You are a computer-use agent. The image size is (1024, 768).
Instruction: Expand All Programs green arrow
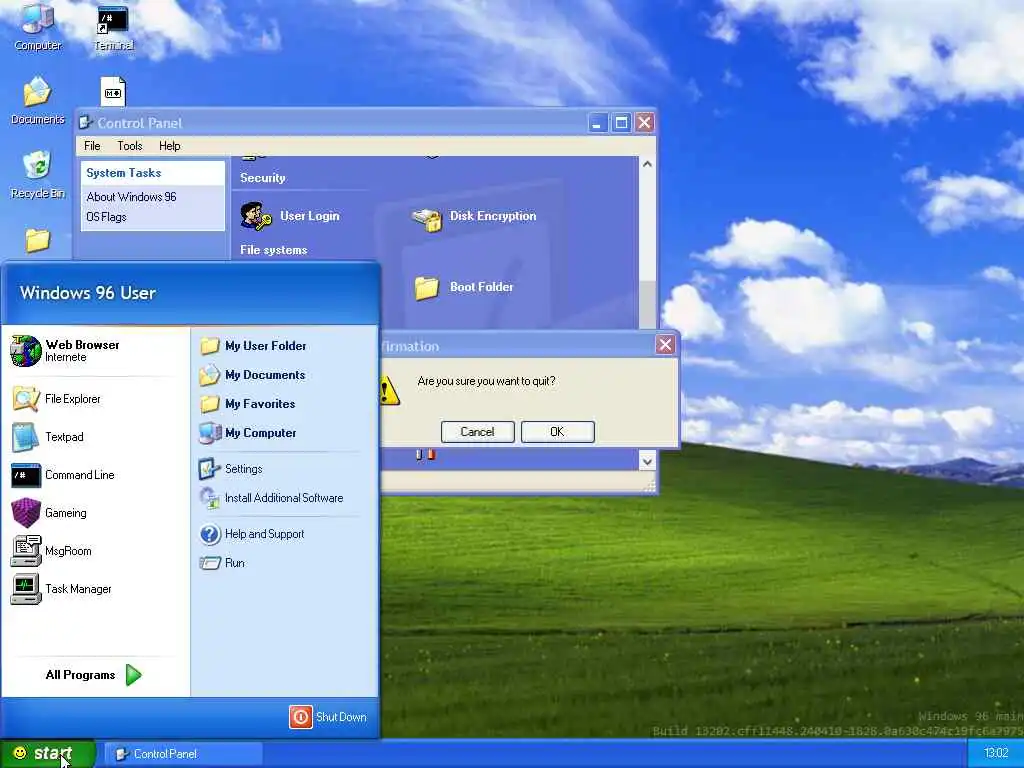tap(133, 675)
